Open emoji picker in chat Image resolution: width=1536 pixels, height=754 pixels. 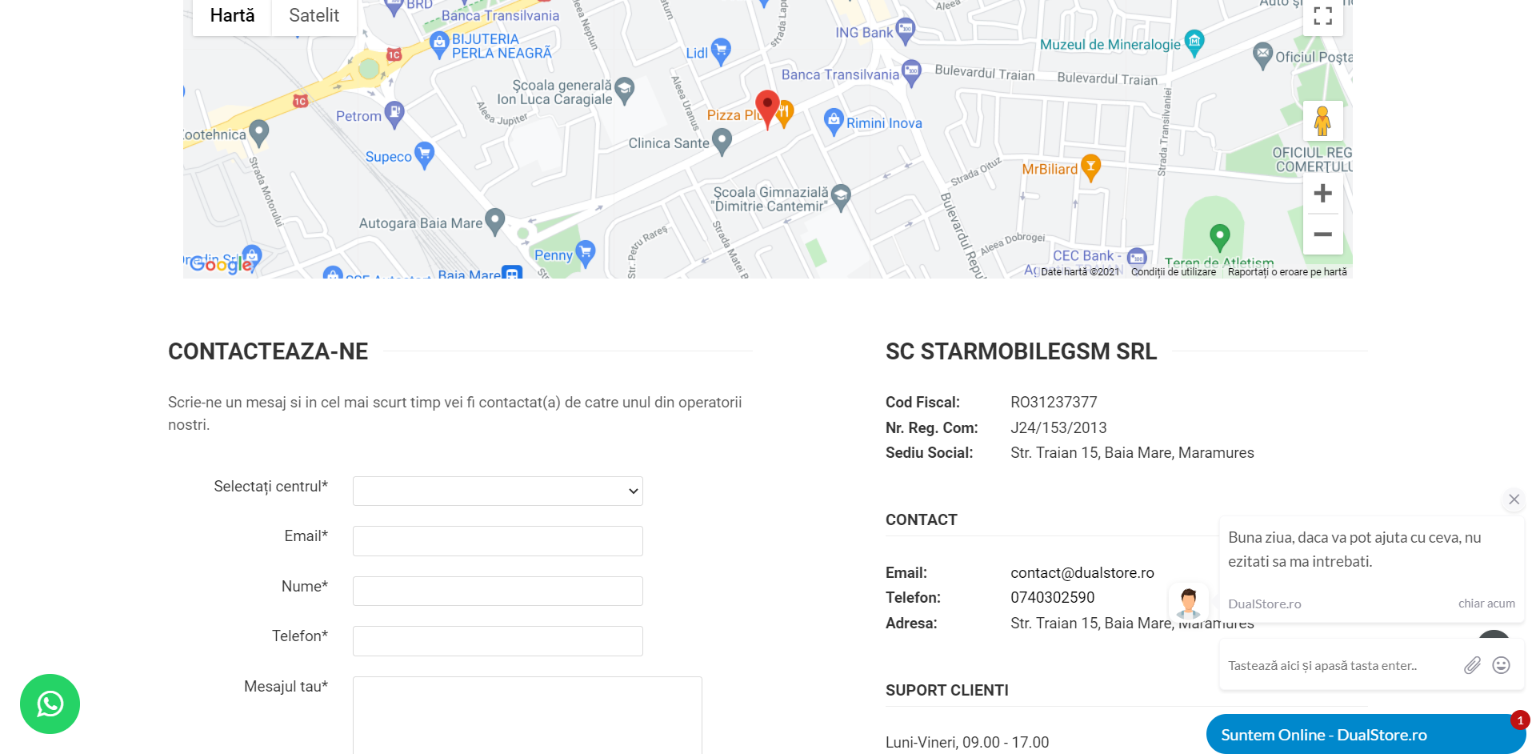pos(1501,665)
